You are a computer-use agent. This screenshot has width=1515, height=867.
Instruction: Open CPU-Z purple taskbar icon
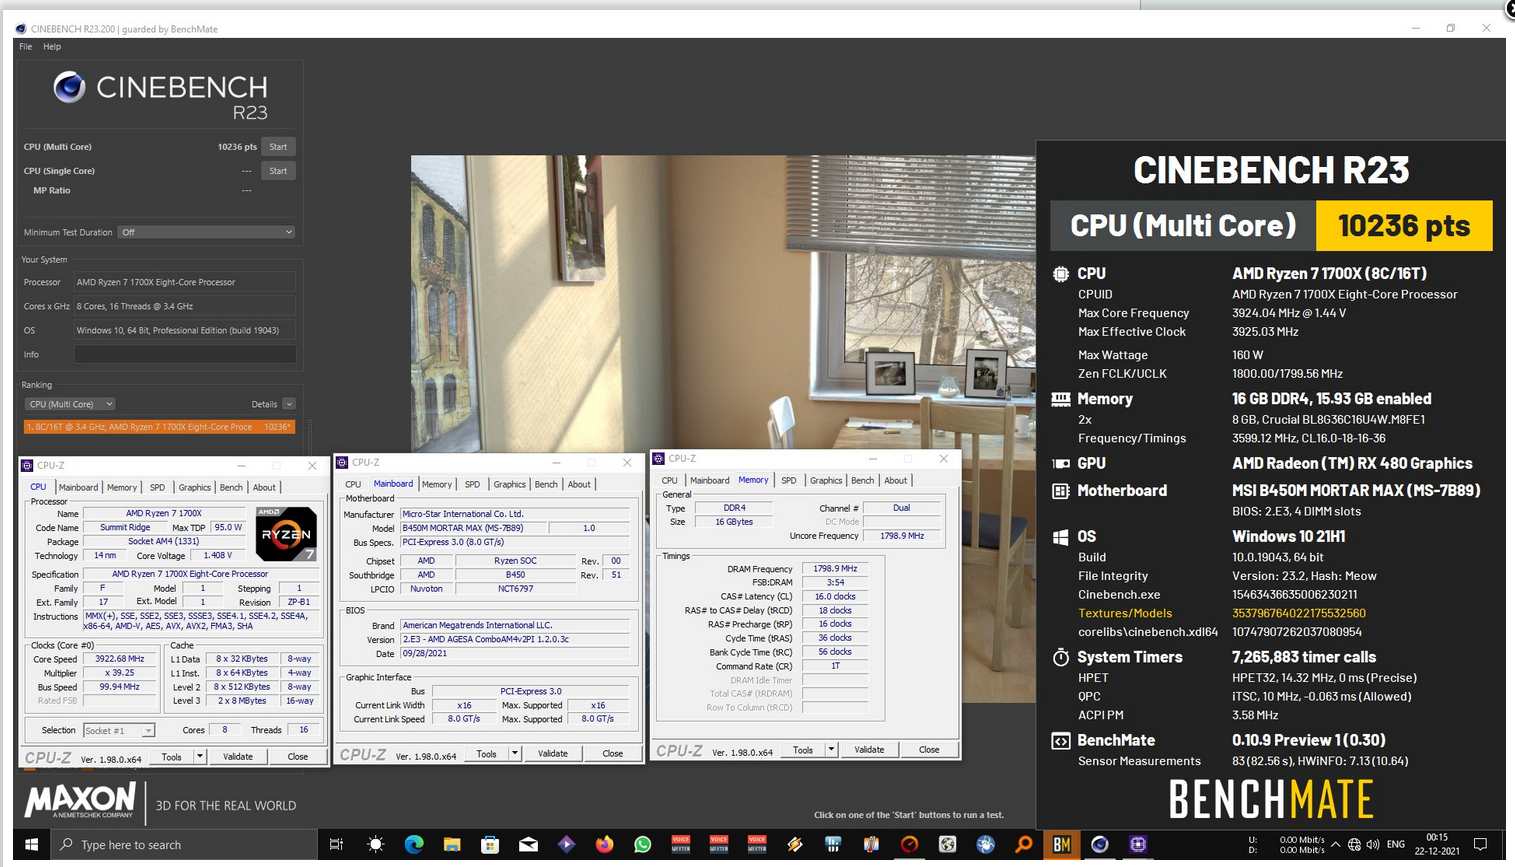point(1138,845)
